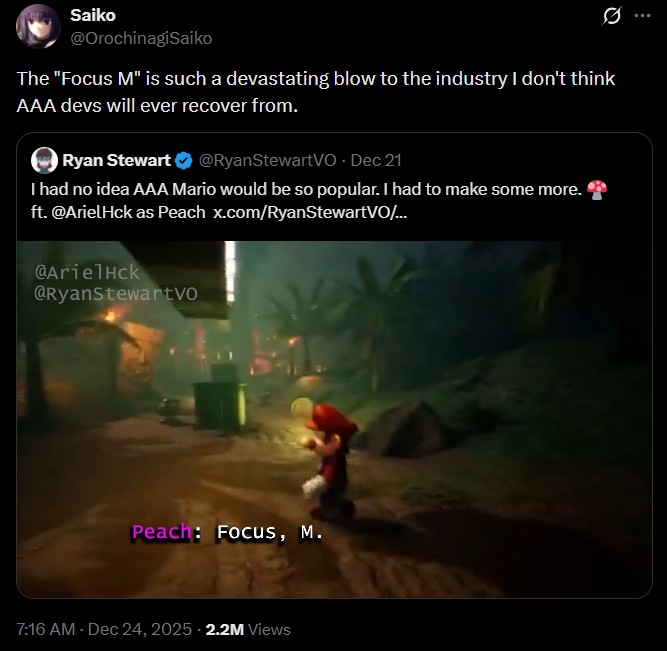The width and height of the screenshot is (667, 651).
Task: Click the @RyanStewartVO handle beside verified badge
Action: pos(264,160)
